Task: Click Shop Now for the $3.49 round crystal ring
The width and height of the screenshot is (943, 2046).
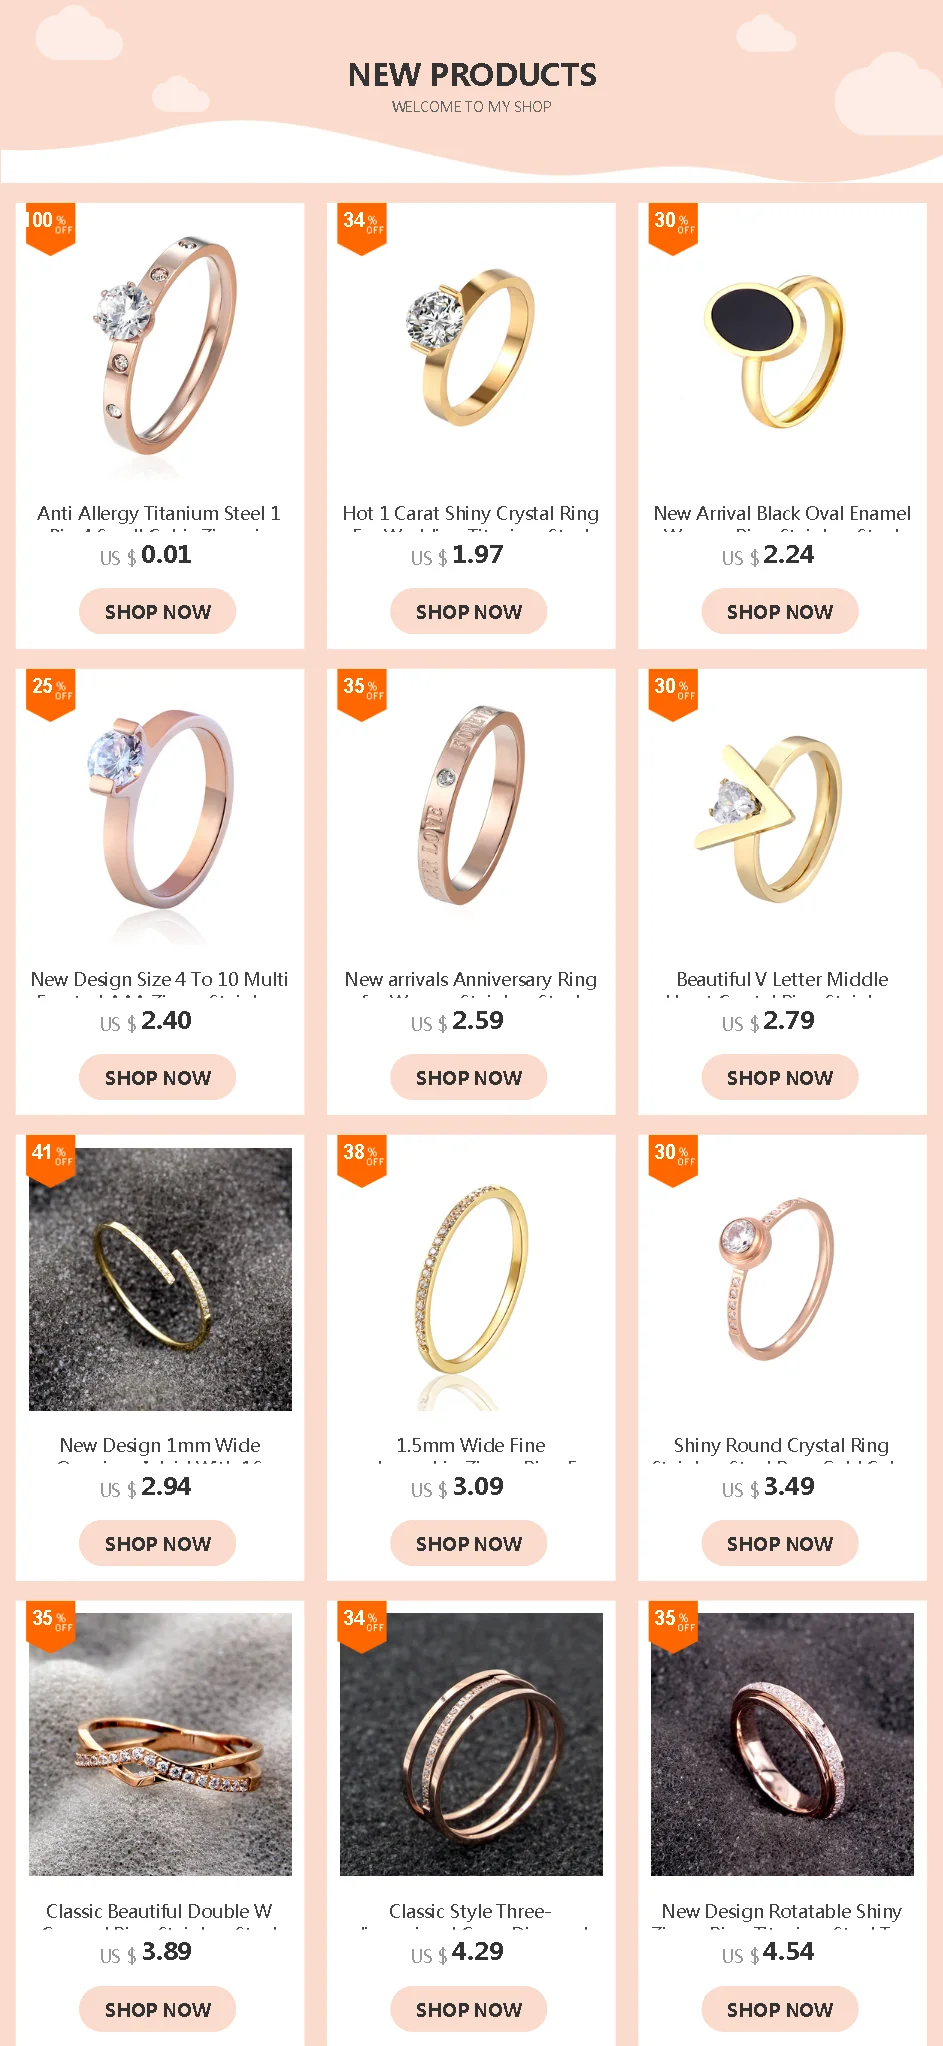Action: point(780,1543)
